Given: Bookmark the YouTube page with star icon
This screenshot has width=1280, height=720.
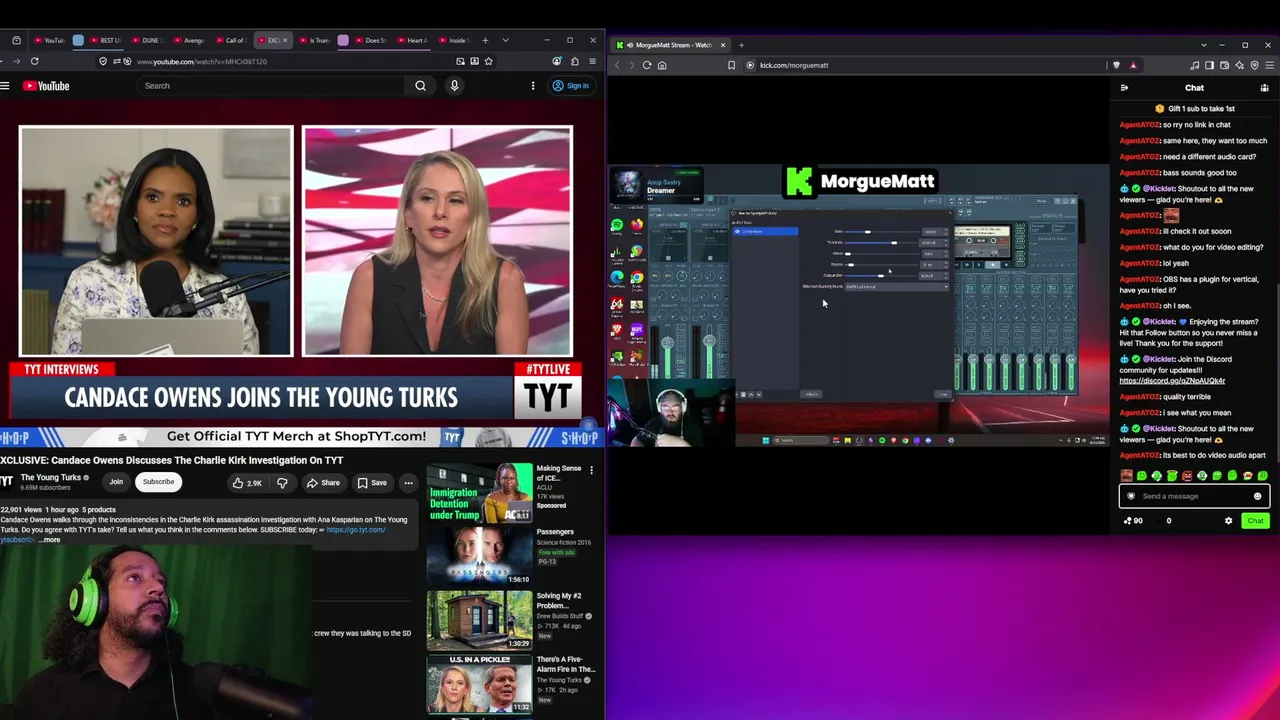Looking at the screenshot, I should coord(488,61).
